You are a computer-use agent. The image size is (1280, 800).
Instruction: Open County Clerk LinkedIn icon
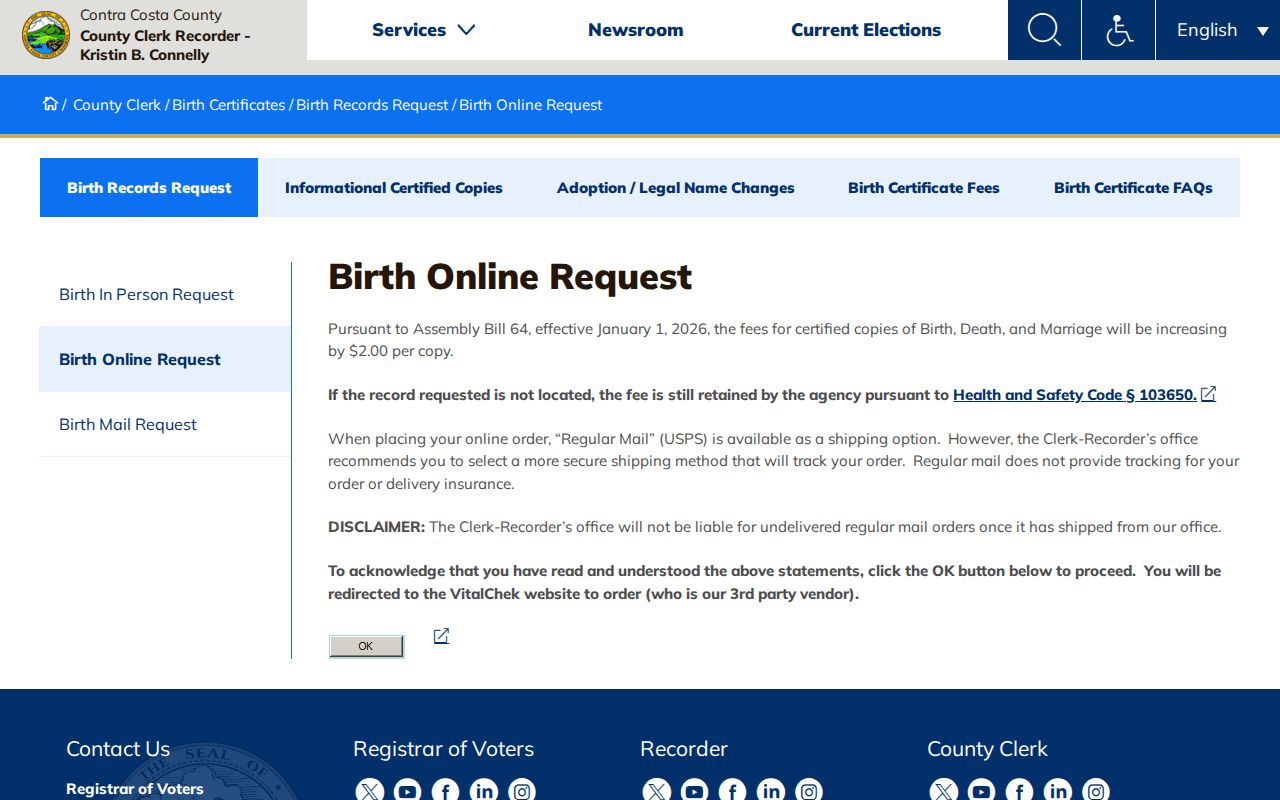pos(1058,791)
